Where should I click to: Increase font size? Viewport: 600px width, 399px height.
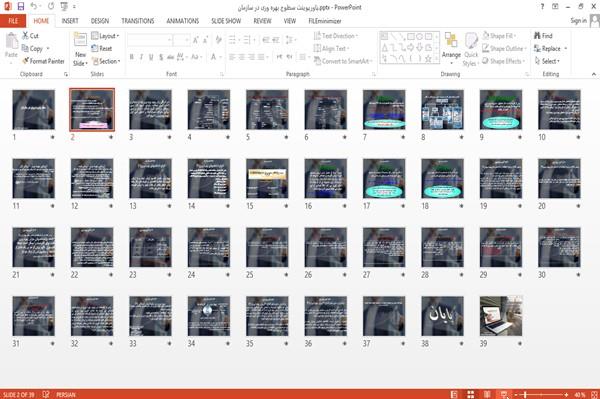[x=196, y=40]
